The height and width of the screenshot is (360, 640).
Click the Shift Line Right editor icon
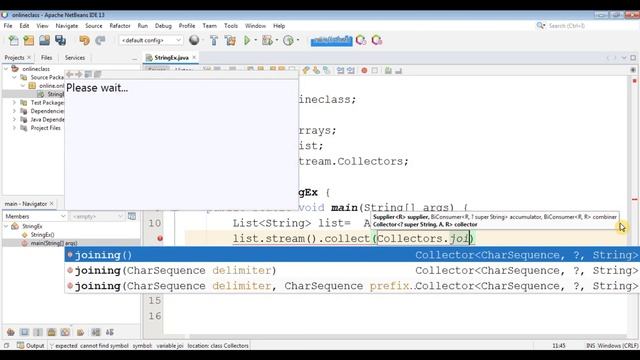click(351, 71)
